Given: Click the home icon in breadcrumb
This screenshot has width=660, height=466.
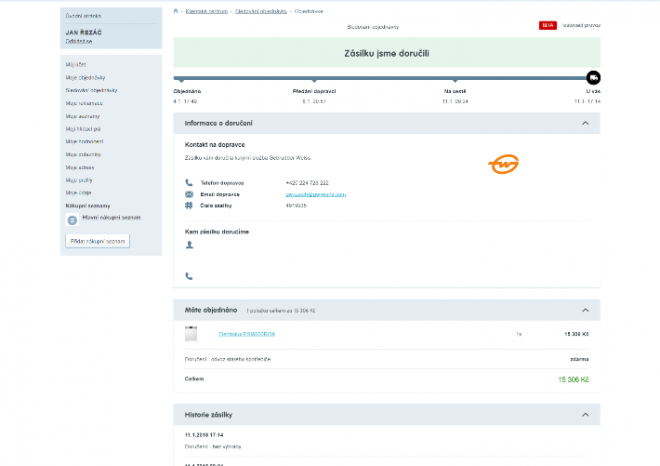Looking at the screenshot, I should tap(177, 10).
